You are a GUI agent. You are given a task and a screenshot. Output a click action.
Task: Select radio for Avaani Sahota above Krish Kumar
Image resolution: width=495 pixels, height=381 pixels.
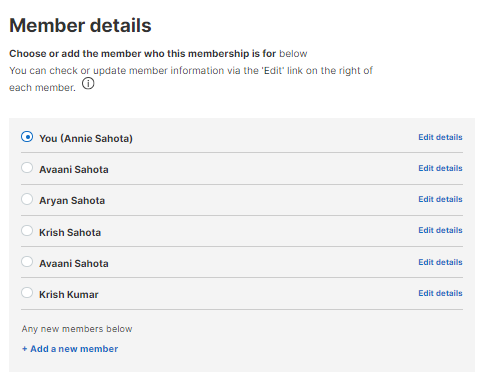tap(27, 262)
